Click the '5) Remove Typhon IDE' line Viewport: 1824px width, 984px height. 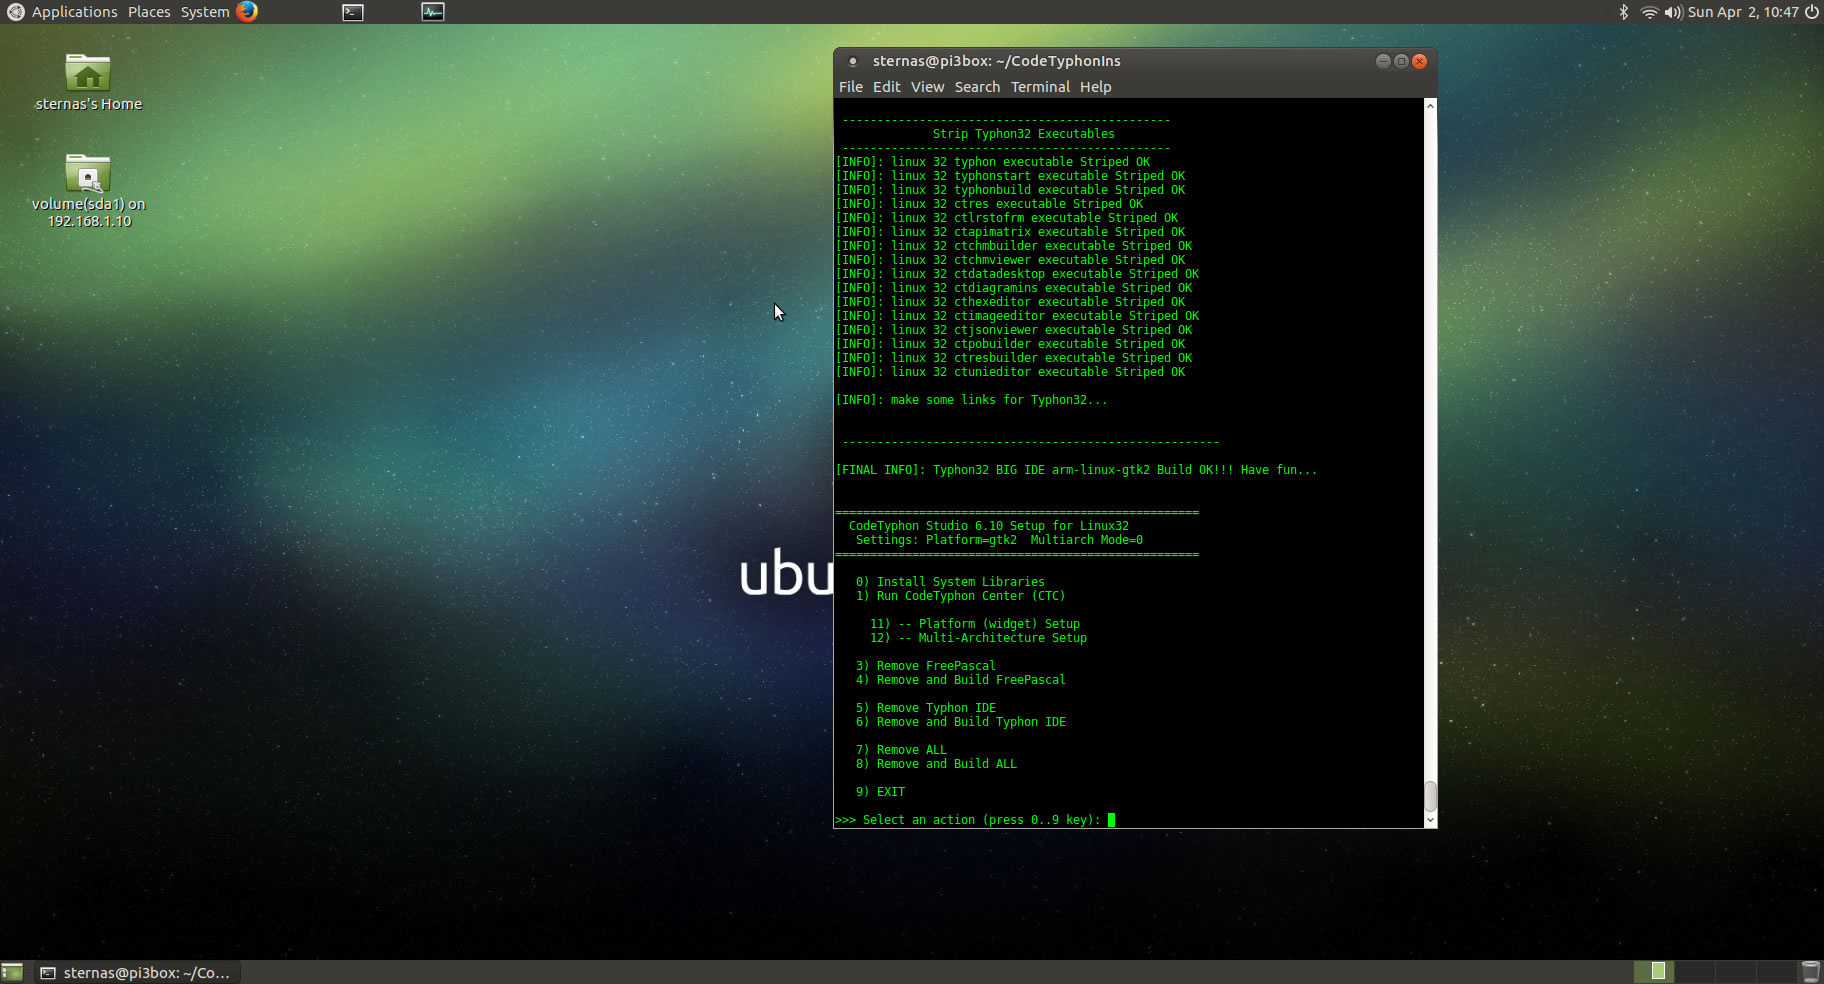point(925,708)
